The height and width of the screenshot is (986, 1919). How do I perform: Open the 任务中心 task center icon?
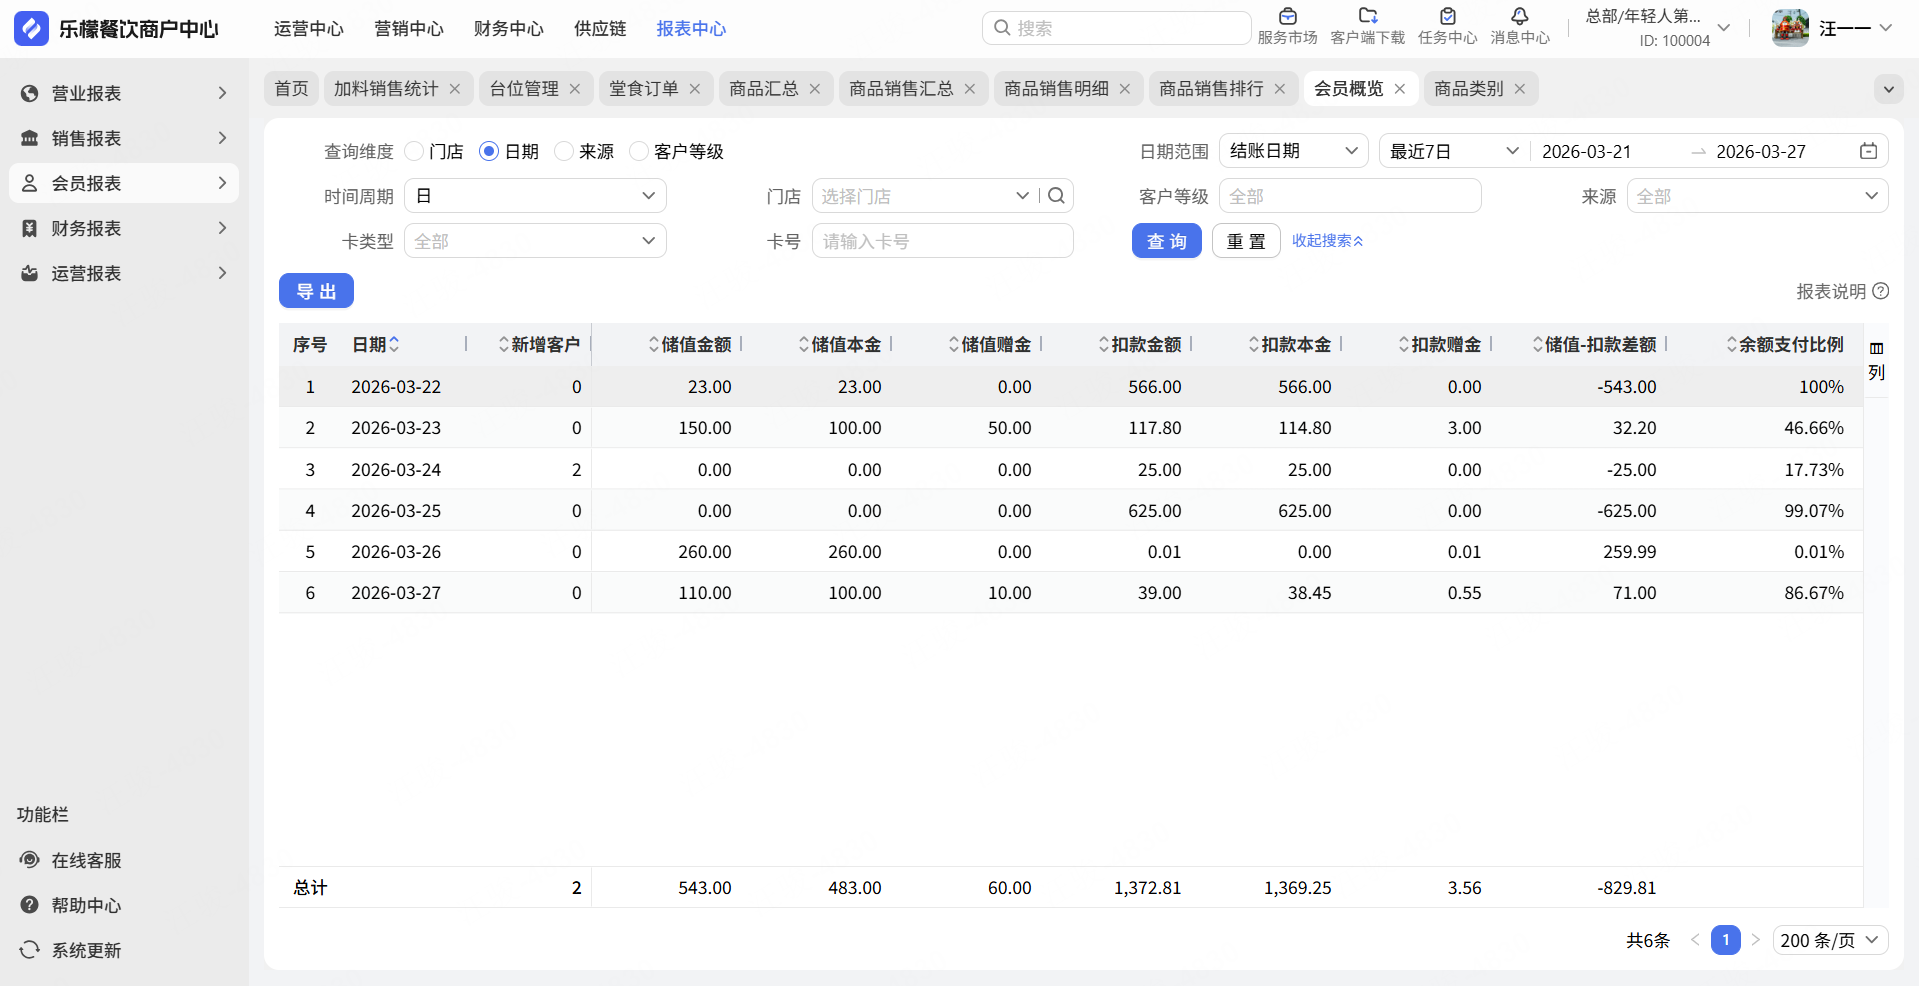point(1447,17)
